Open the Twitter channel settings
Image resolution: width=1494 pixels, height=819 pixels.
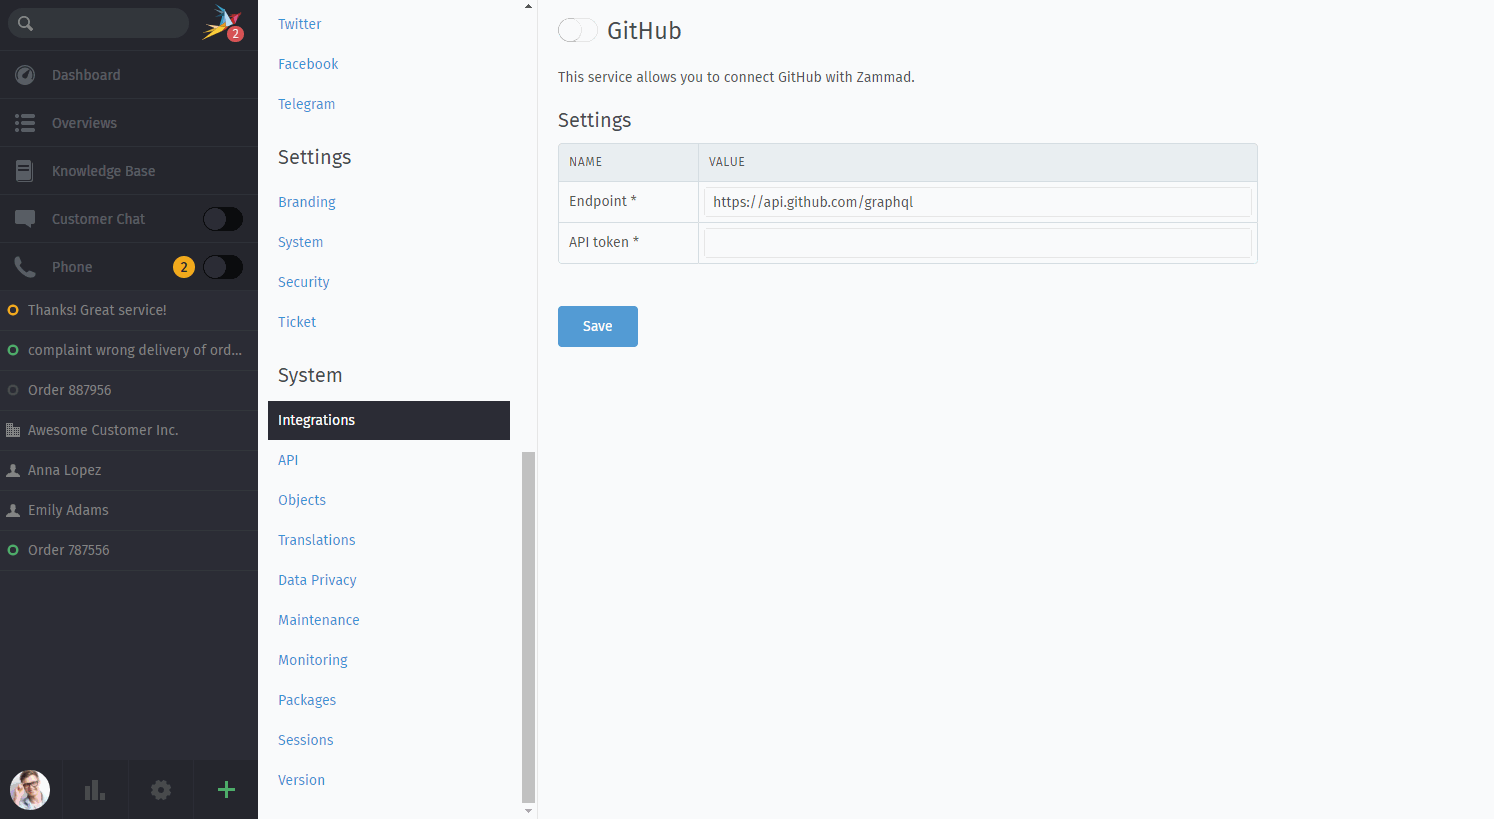click(x=300, y=24)
